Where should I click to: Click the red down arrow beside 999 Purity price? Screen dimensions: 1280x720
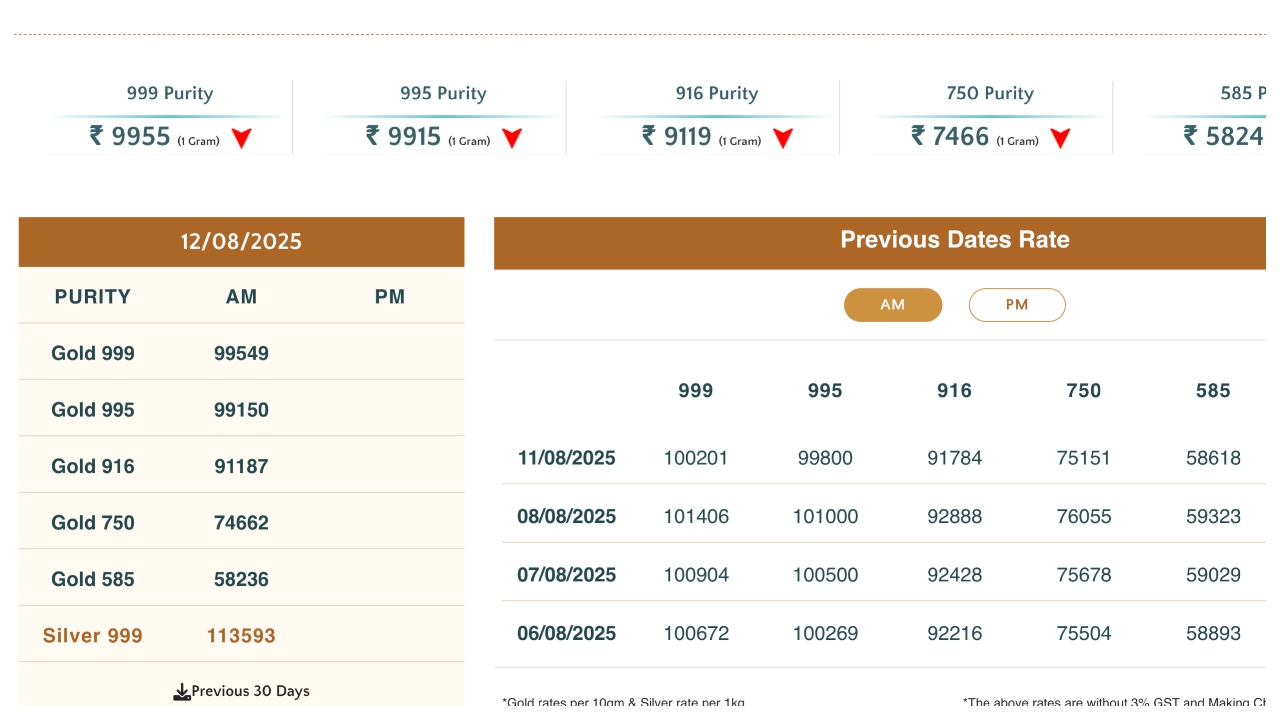(241, 139)
